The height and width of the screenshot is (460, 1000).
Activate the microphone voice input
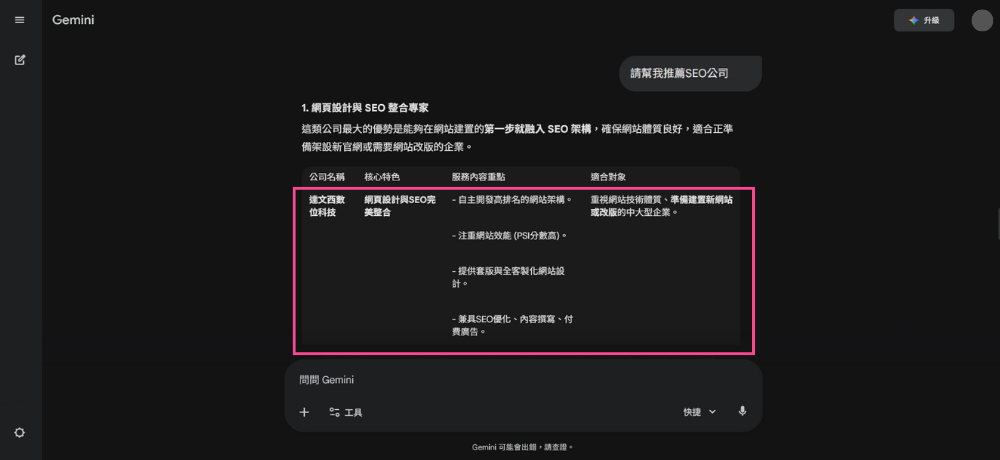click(742, 411)
